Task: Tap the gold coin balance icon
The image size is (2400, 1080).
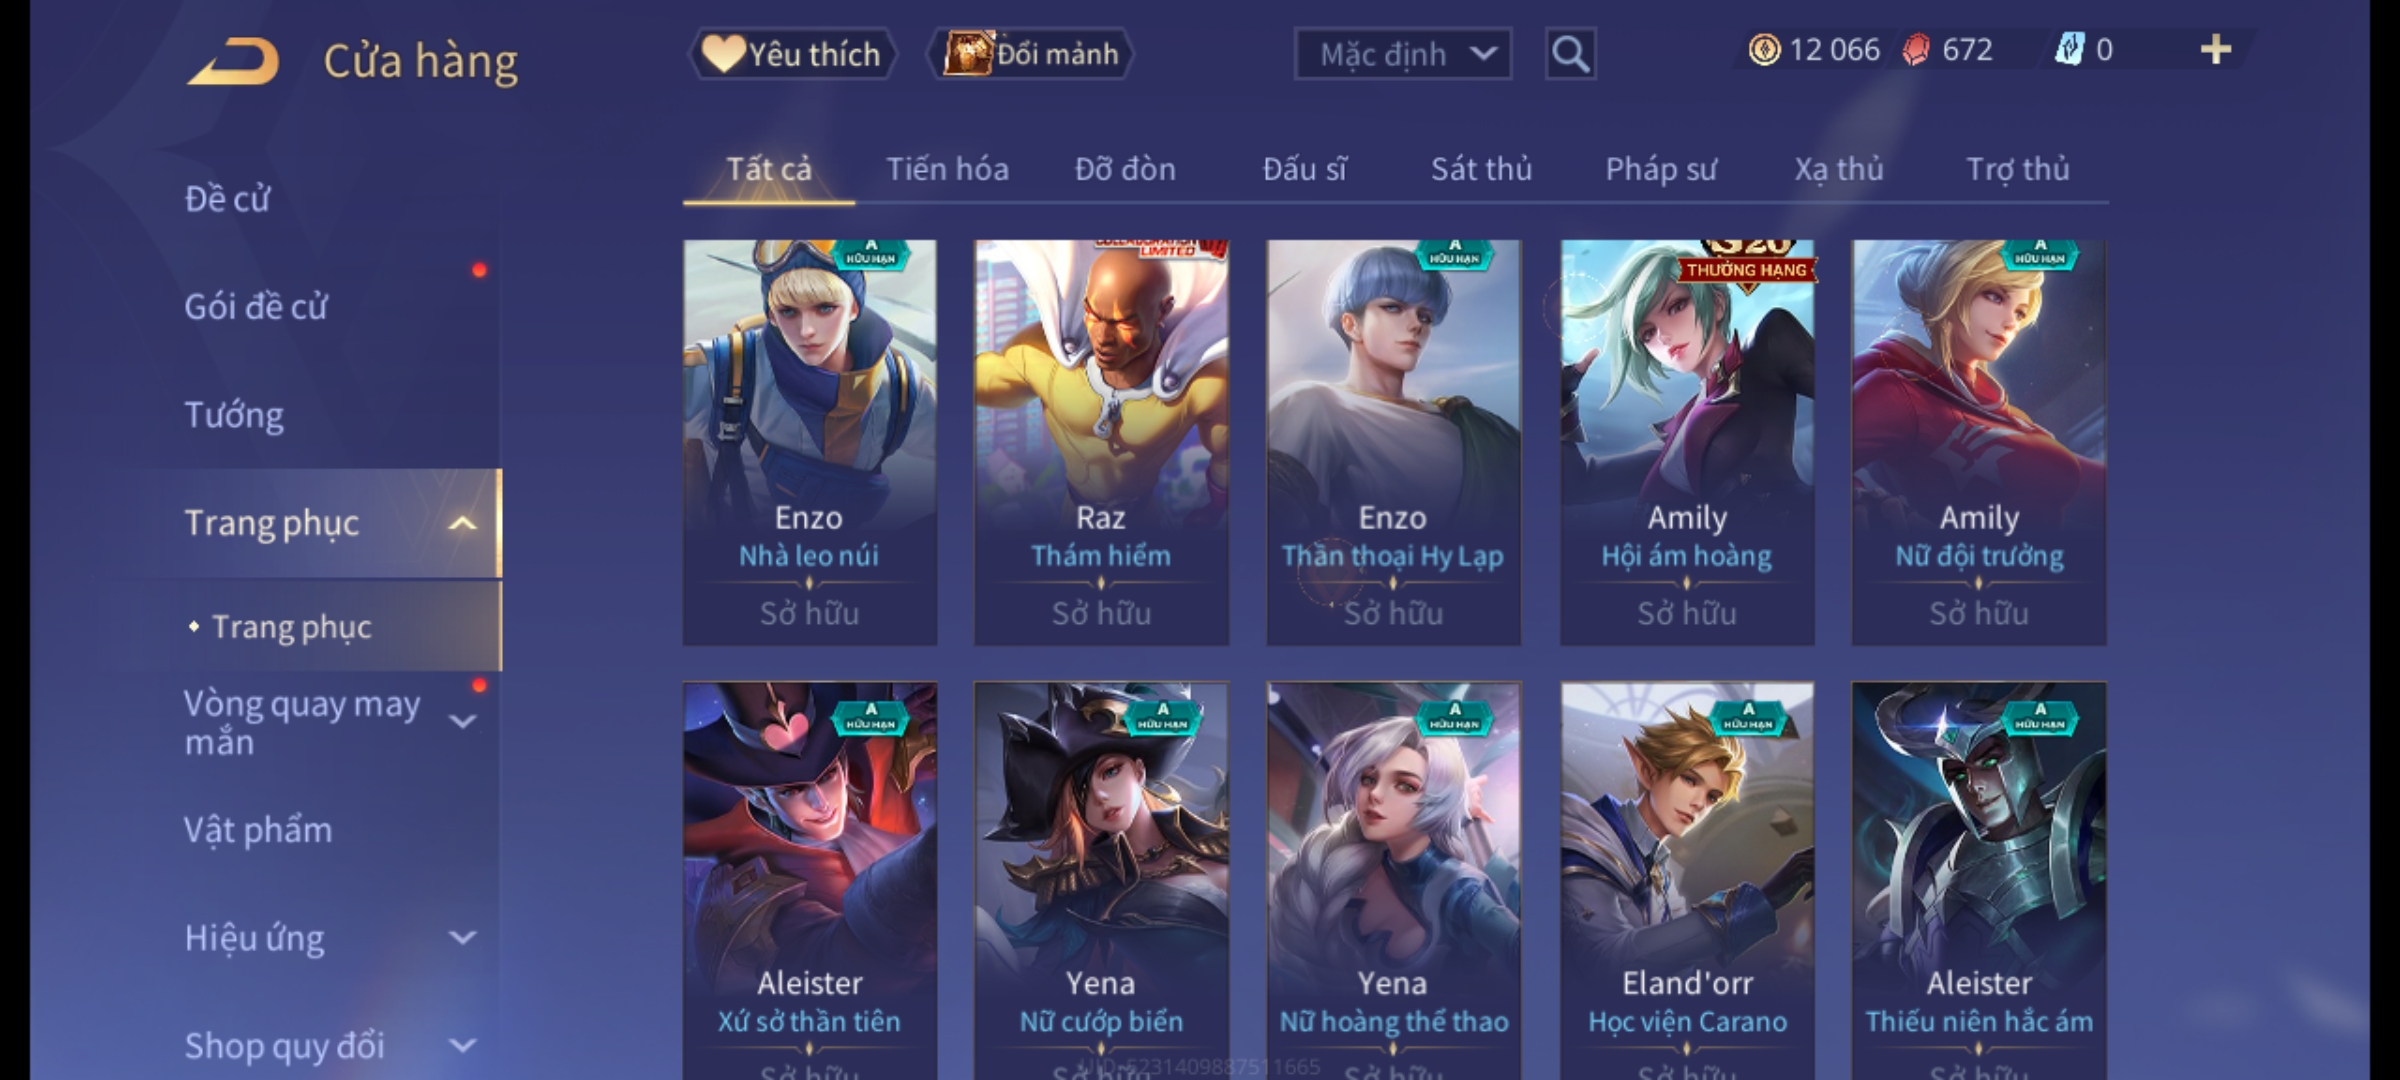Action: point(1764,50)
